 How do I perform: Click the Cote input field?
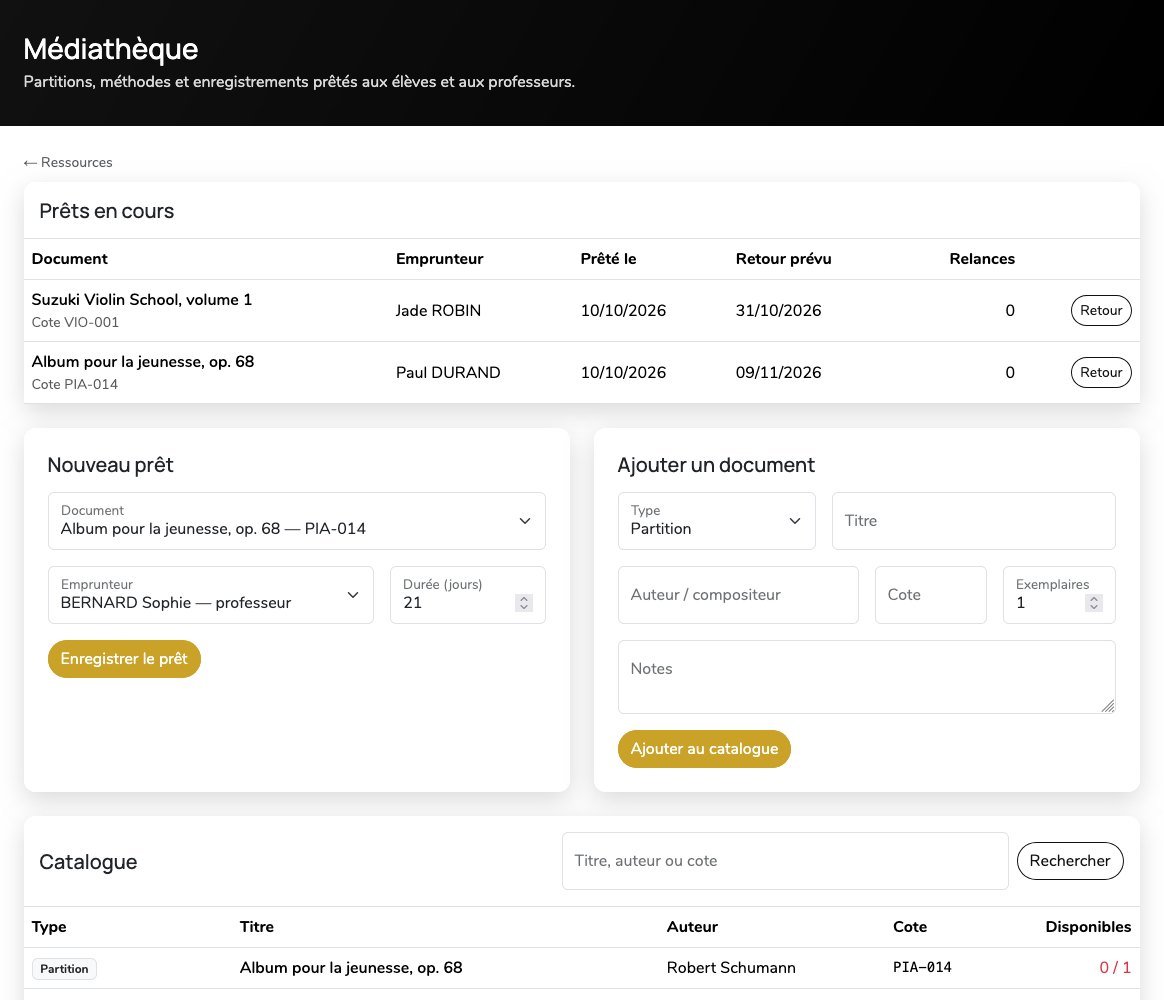(931, 595)
